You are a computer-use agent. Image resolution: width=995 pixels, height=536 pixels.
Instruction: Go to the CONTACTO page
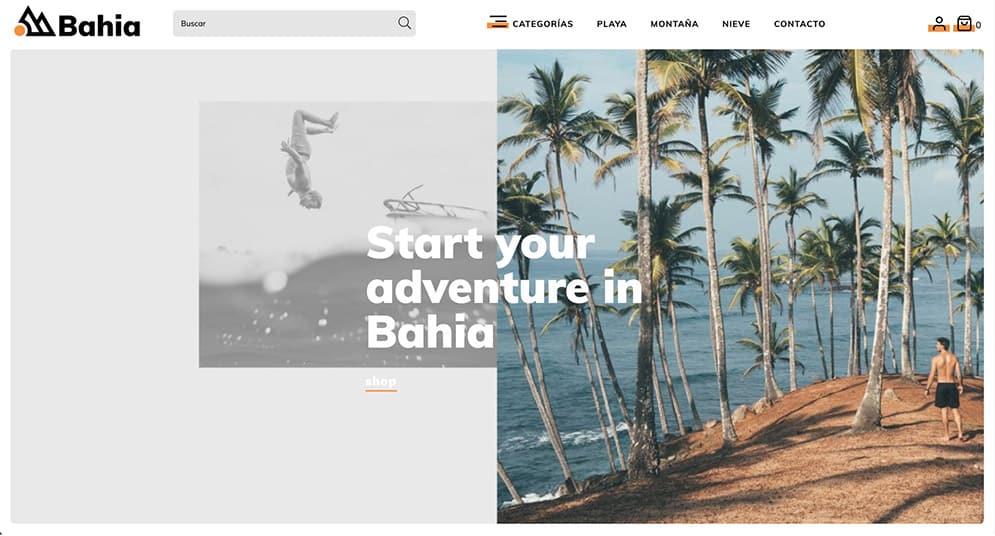(x=800, y=24)
